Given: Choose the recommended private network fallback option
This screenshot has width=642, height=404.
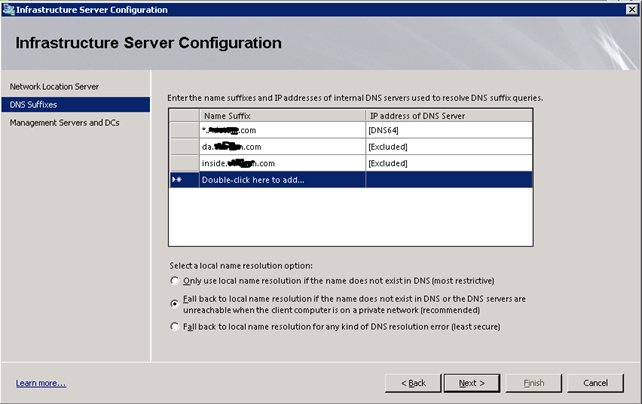Looking at the screenshot, I should [x=176, y=299].
